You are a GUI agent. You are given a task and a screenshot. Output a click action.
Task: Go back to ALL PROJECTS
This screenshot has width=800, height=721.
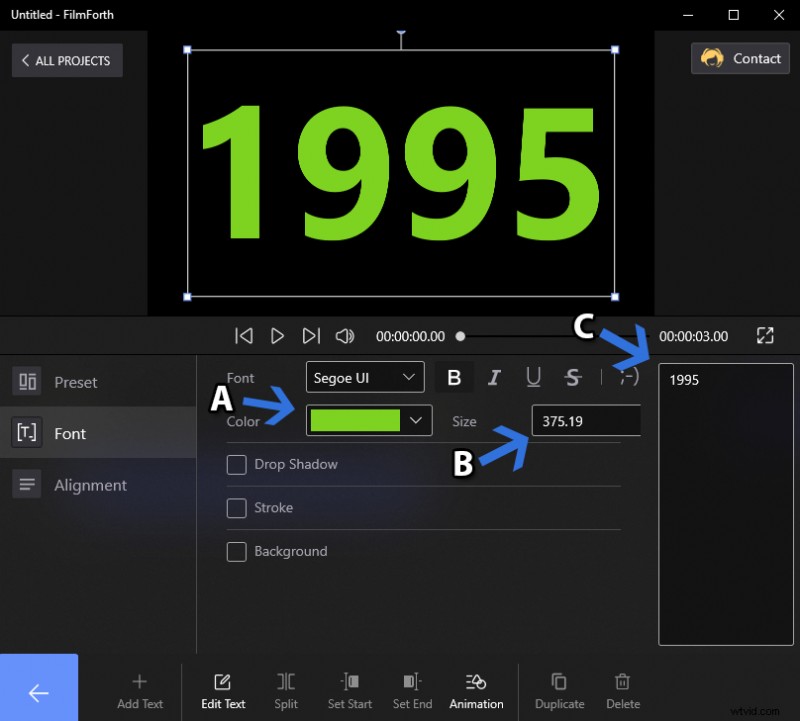pos(66,60)
